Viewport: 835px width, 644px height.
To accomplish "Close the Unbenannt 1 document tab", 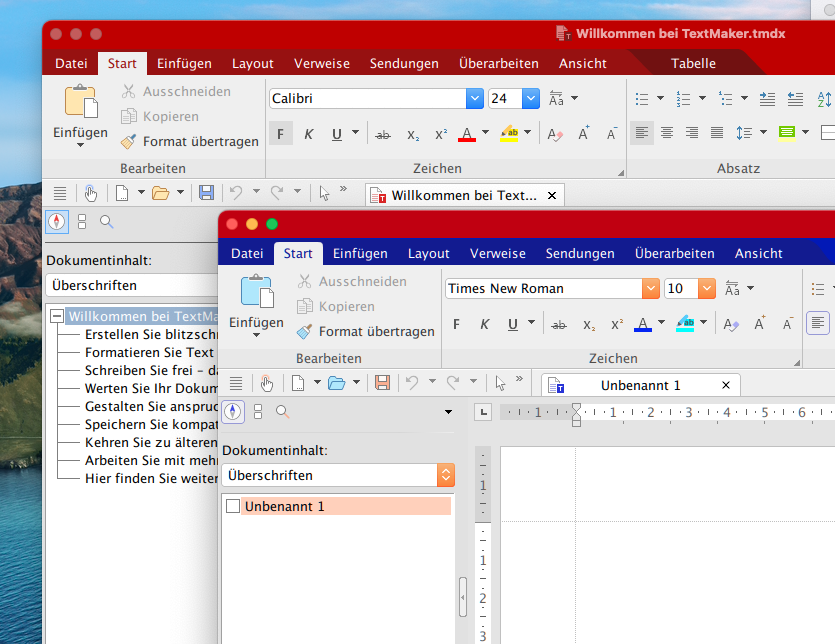I will pyautogui.click(x=726, y=385).
